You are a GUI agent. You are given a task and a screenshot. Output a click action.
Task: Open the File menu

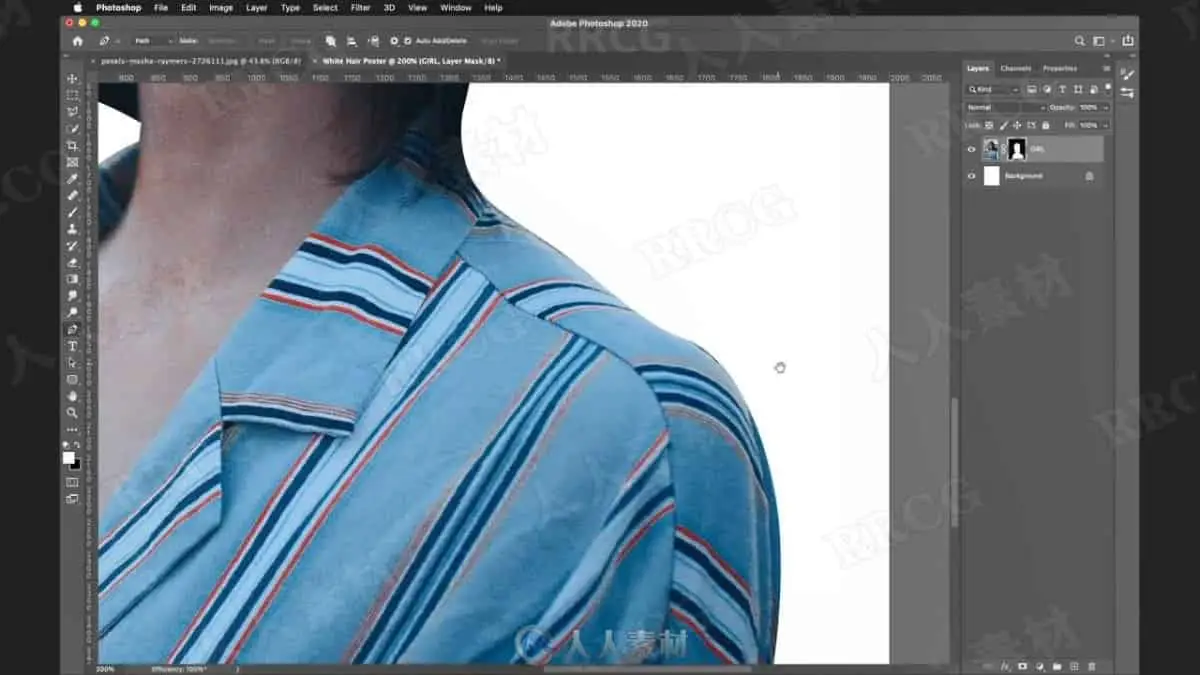(x=160, y=7)
